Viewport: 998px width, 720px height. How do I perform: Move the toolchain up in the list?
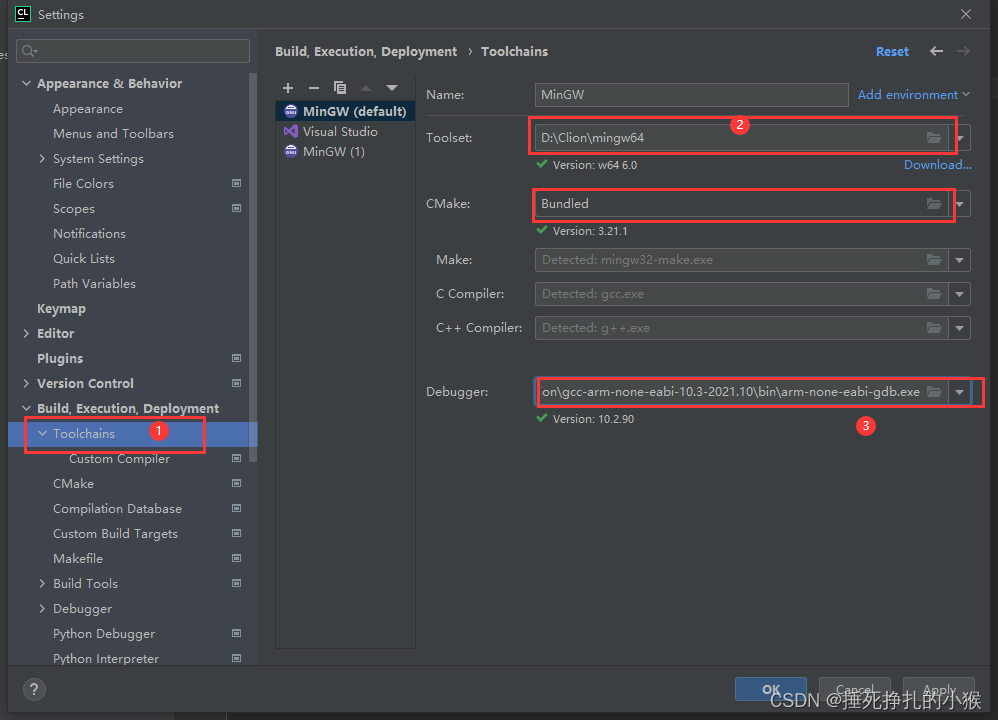366,88
